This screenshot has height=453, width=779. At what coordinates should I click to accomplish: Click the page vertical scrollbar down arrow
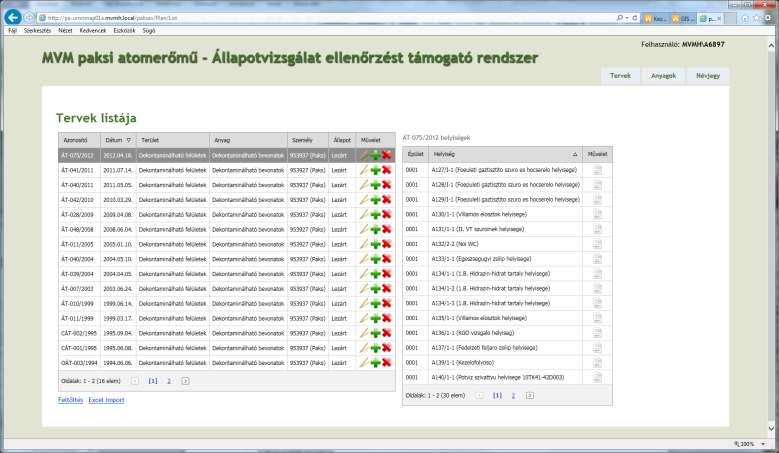(771, 428)
